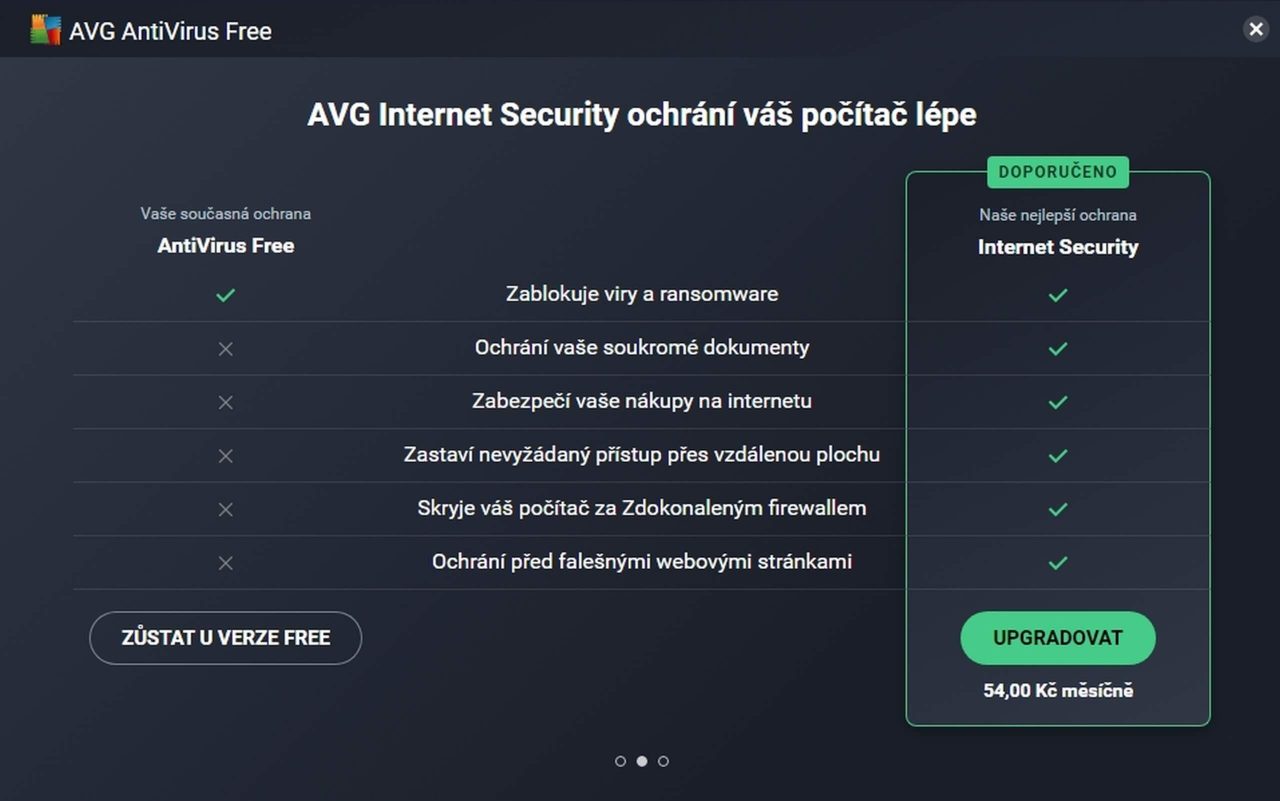Viewport: 1280px width, 801px height.
Task: Click the UPGRADOVAT button
Action: click(1058, 638)
